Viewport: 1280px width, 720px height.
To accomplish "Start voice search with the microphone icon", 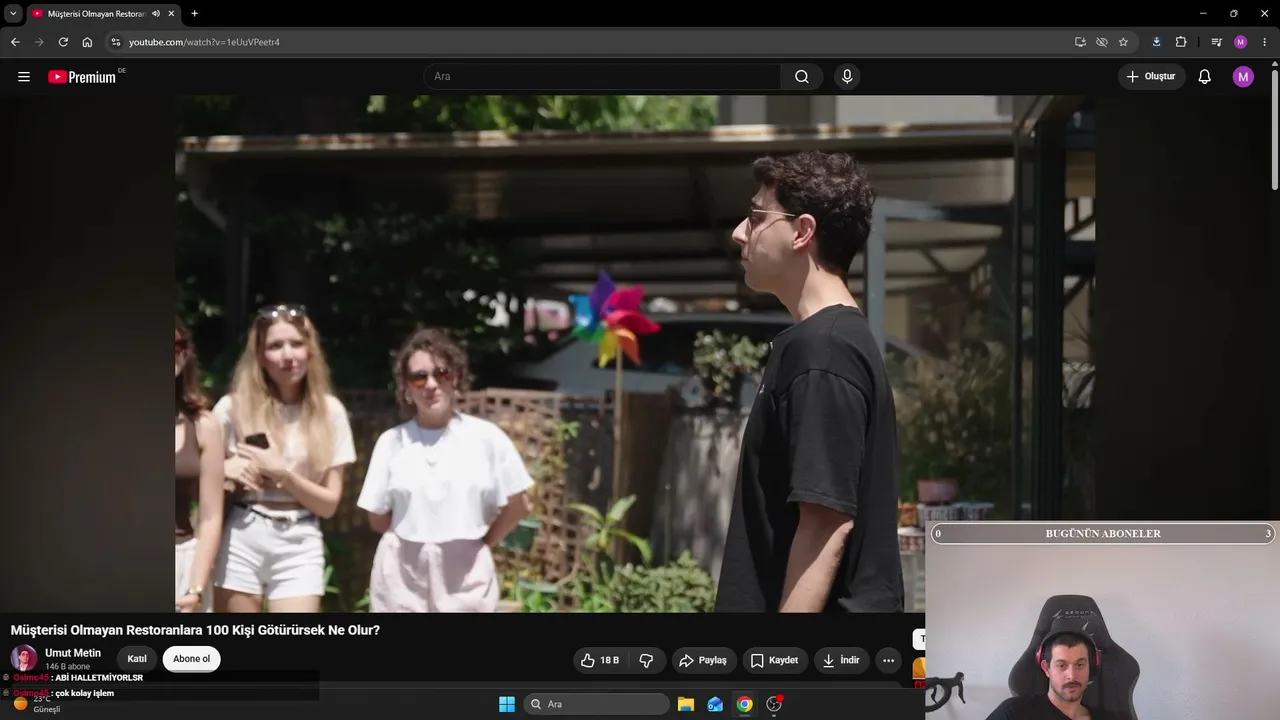I will (x=847, y=77).
